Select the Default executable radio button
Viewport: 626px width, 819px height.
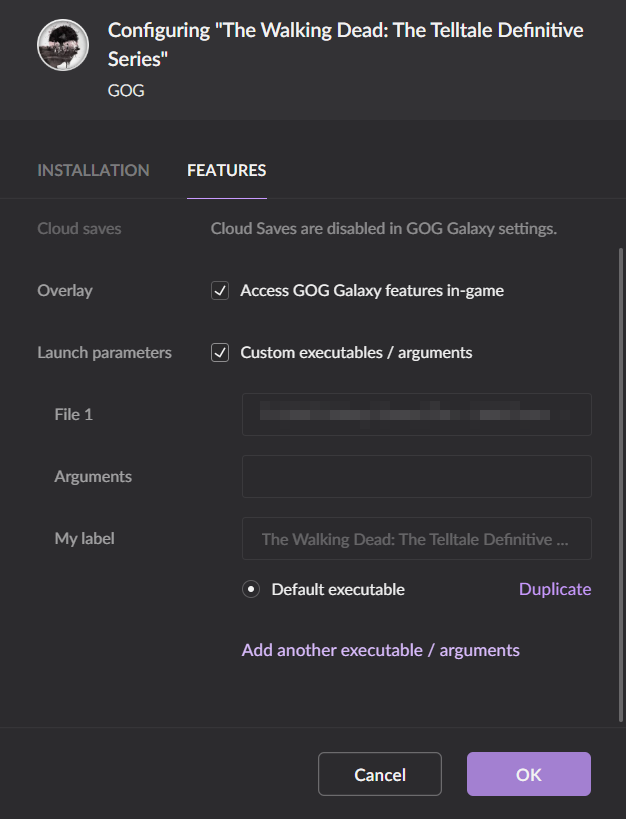[251, 589]
